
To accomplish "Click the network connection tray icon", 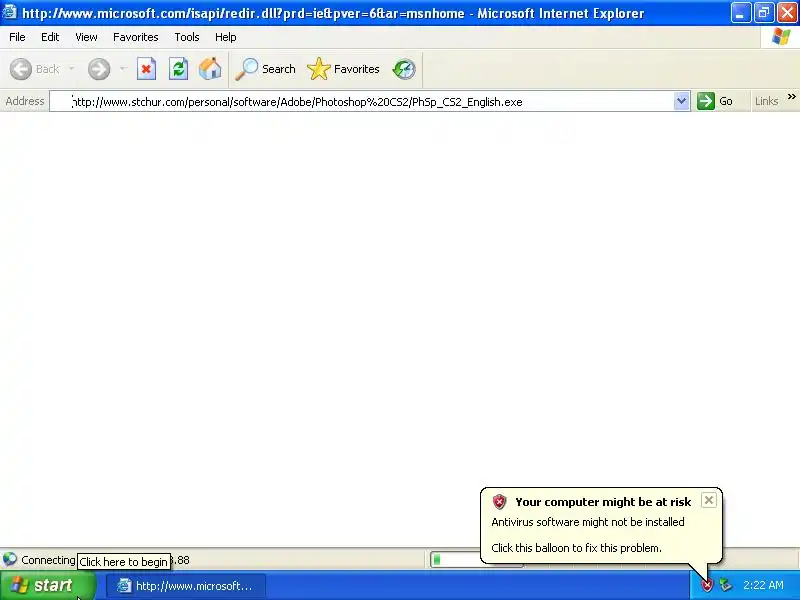I will 725,585.
